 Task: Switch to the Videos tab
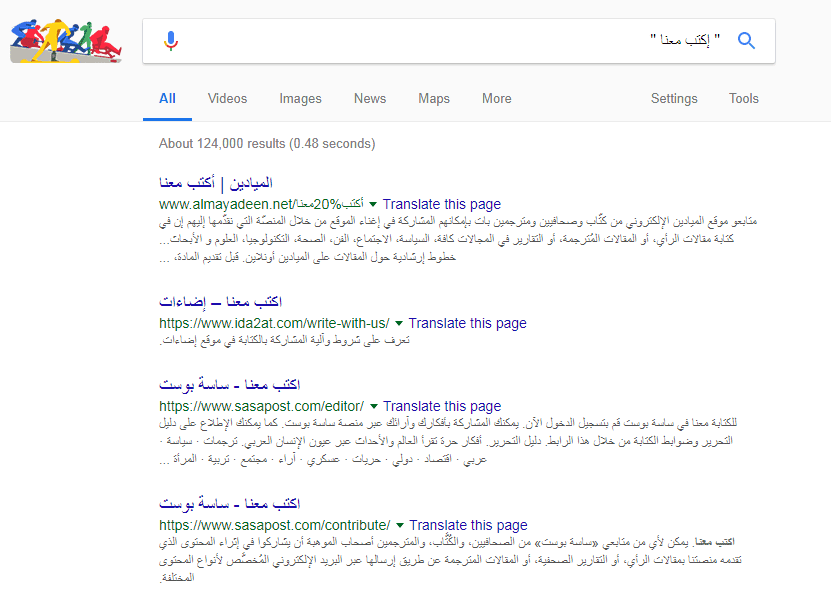click(227, 99)
